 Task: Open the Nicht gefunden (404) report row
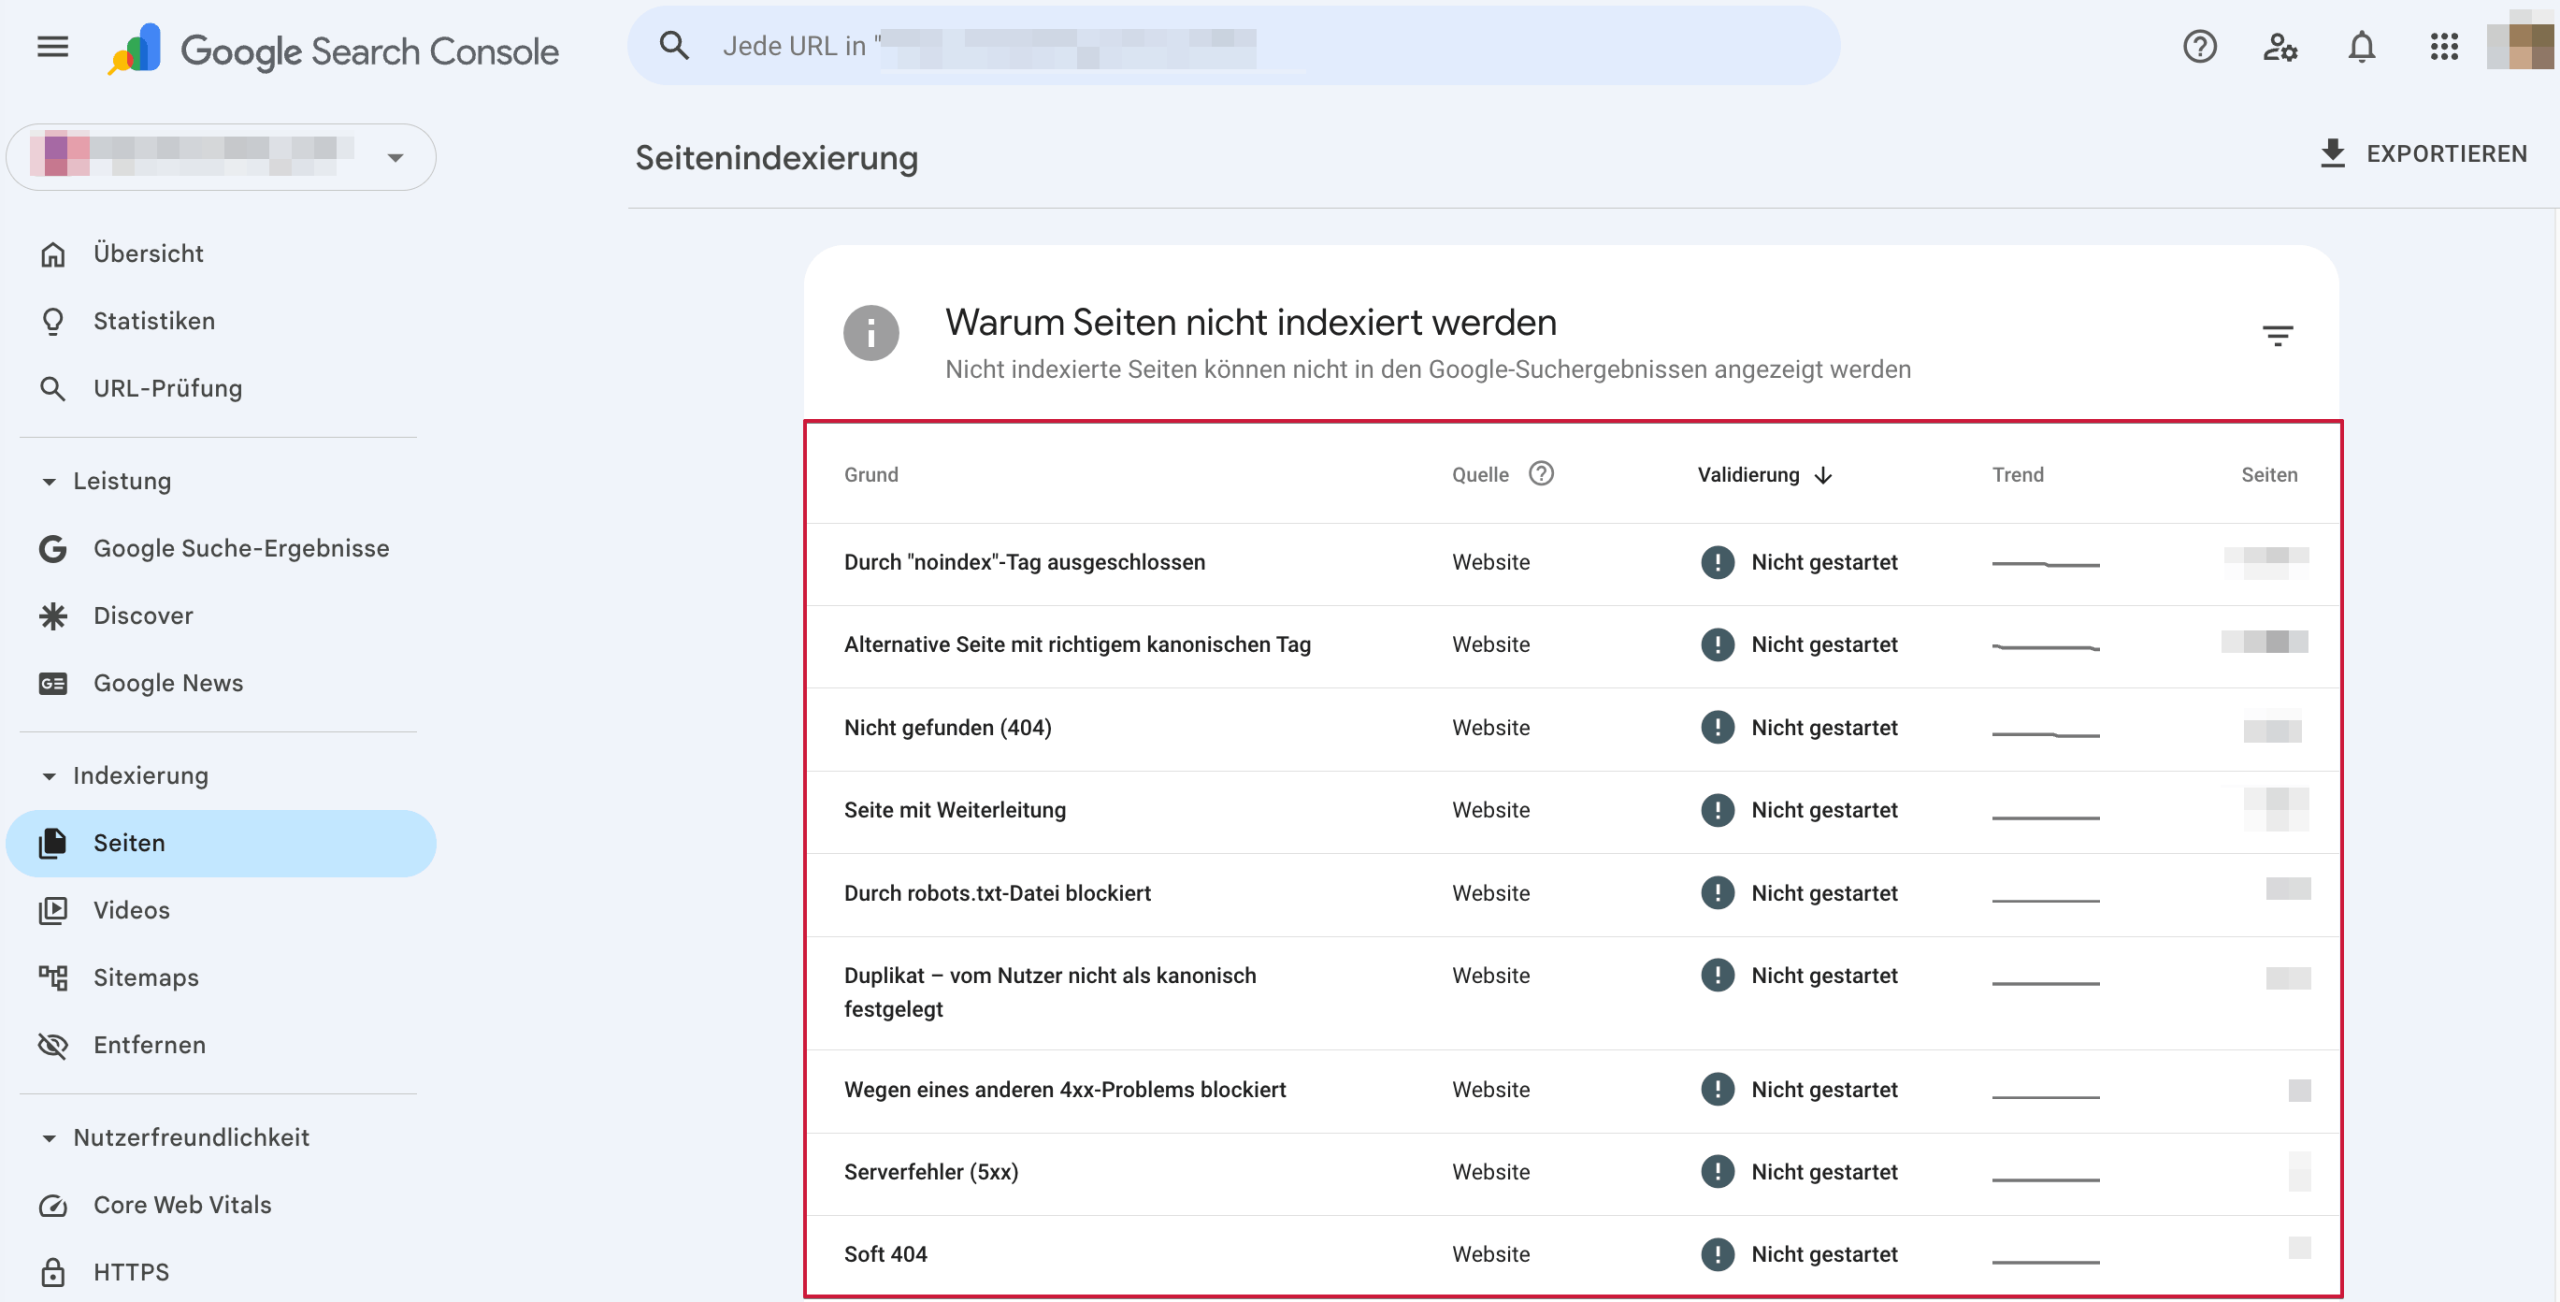pyautogui.click(x=947, y=727)
